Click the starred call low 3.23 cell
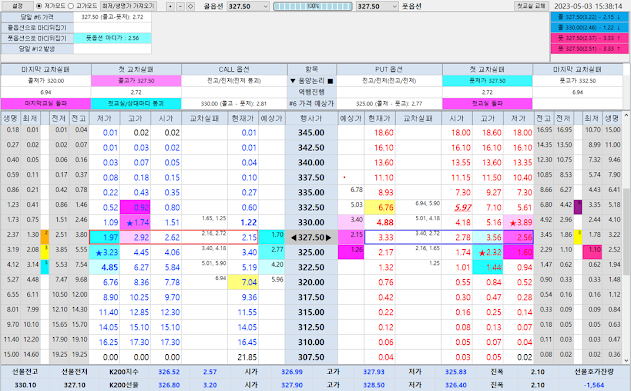 tap(104, 253)
